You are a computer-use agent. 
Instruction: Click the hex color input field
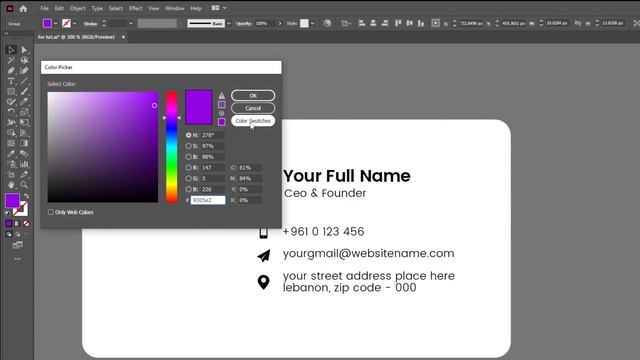click(208, 200)
